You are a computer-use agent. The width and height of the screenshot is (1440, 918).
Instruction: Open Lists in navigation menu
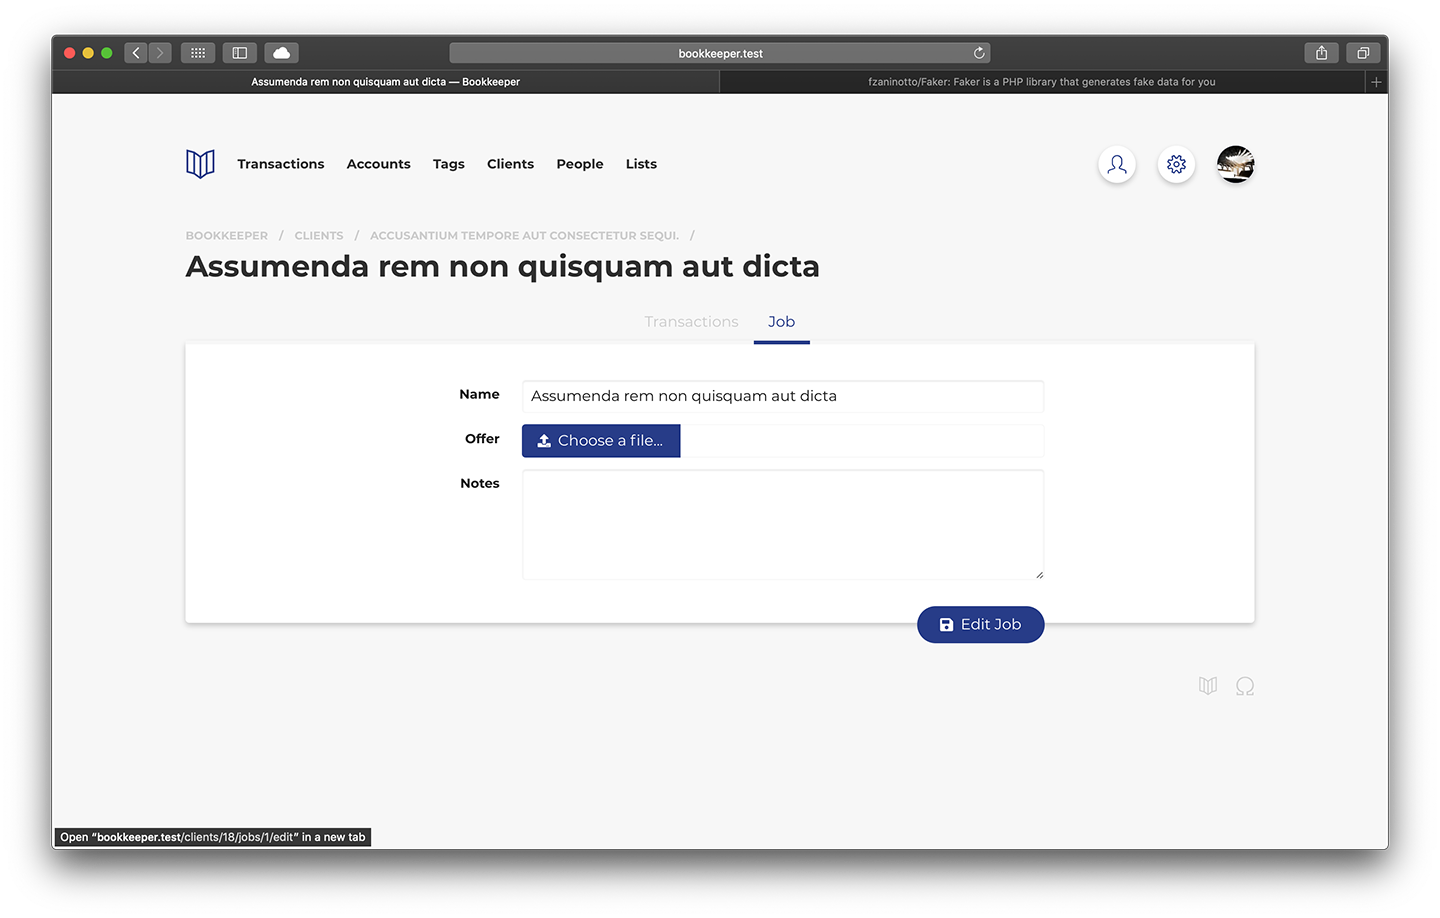click(x=641, y=164)
